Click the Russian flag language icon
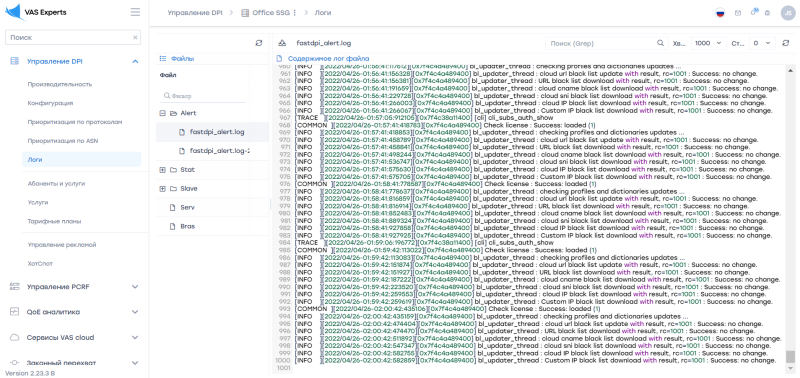The width and height of the screenshot is (800, 378). [x=720, y=13]
